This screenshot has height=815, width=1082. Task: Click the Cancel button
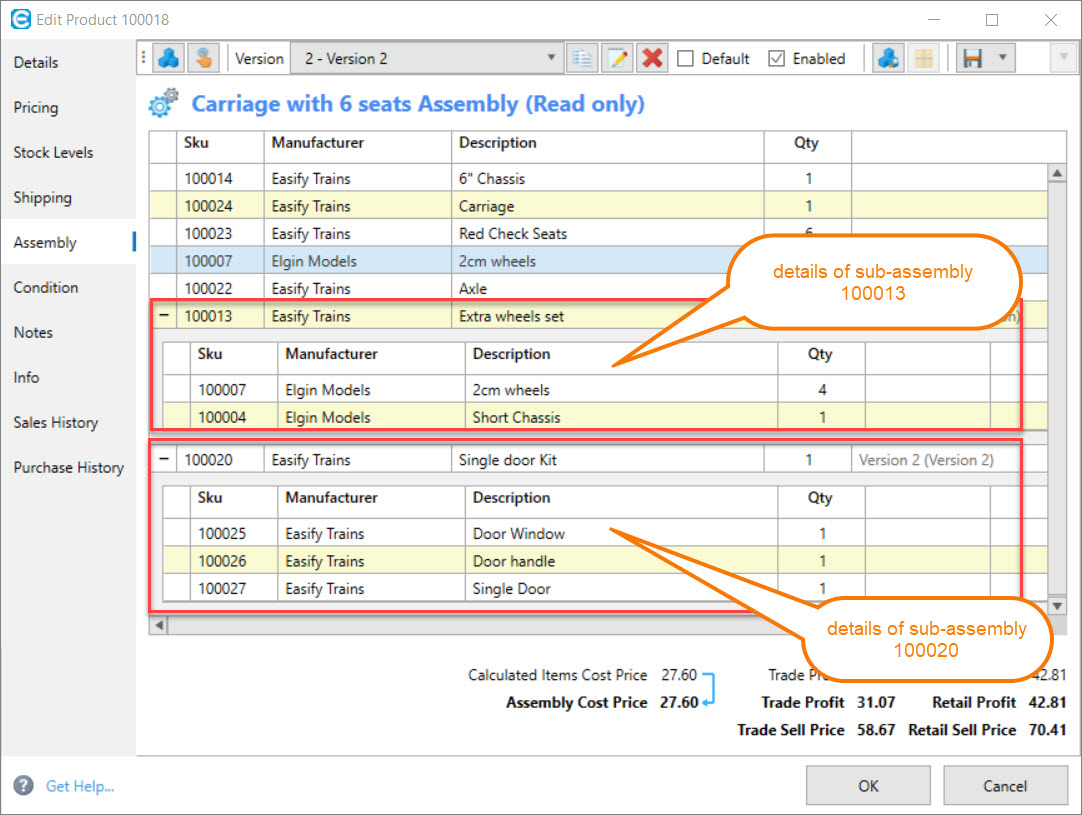[1005, 785]
